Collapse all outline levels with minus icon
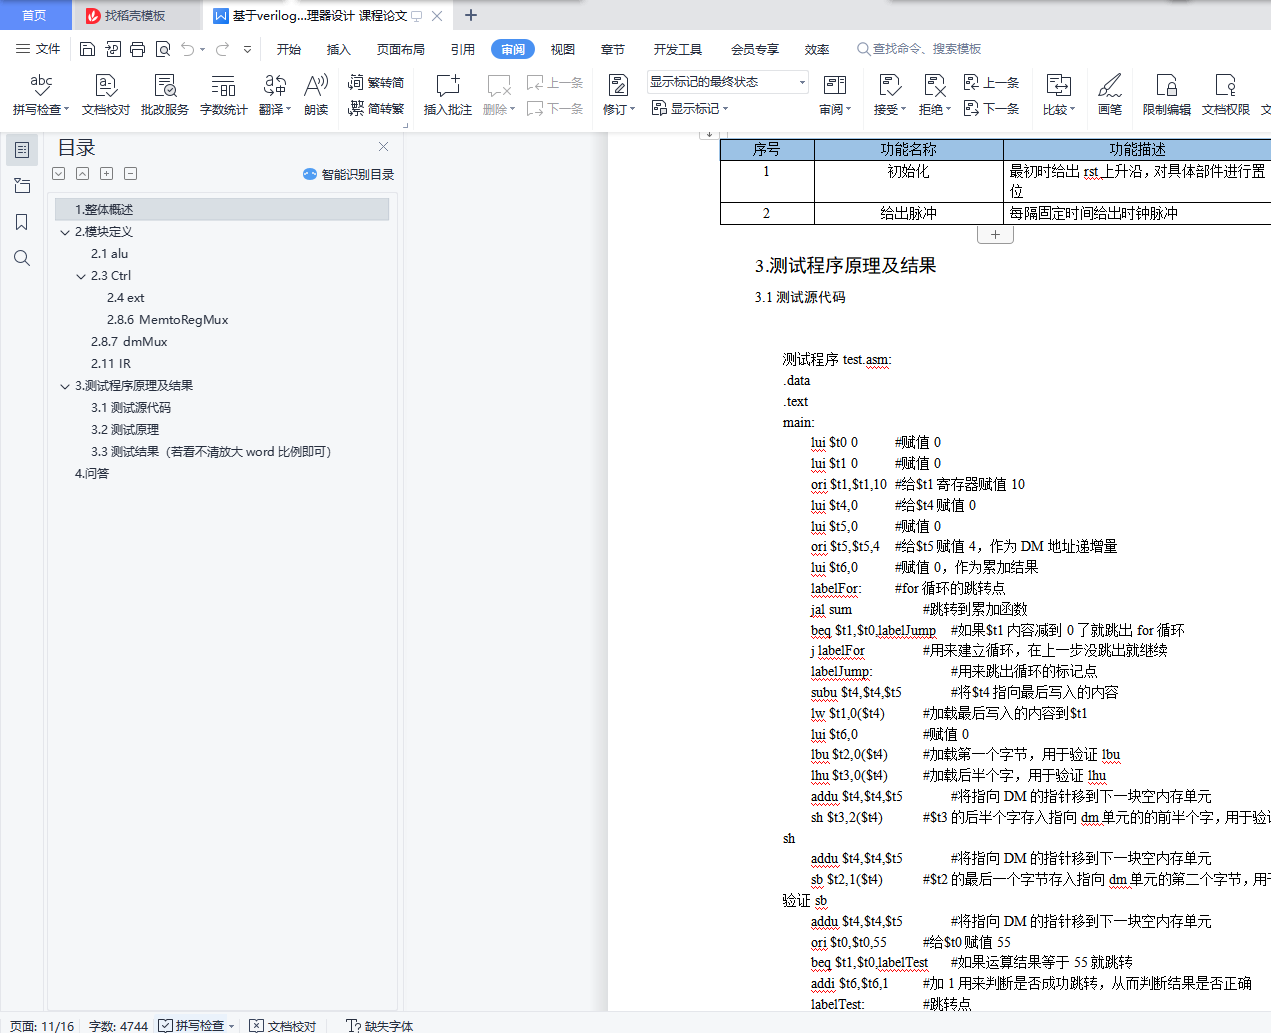 [130, 174]
